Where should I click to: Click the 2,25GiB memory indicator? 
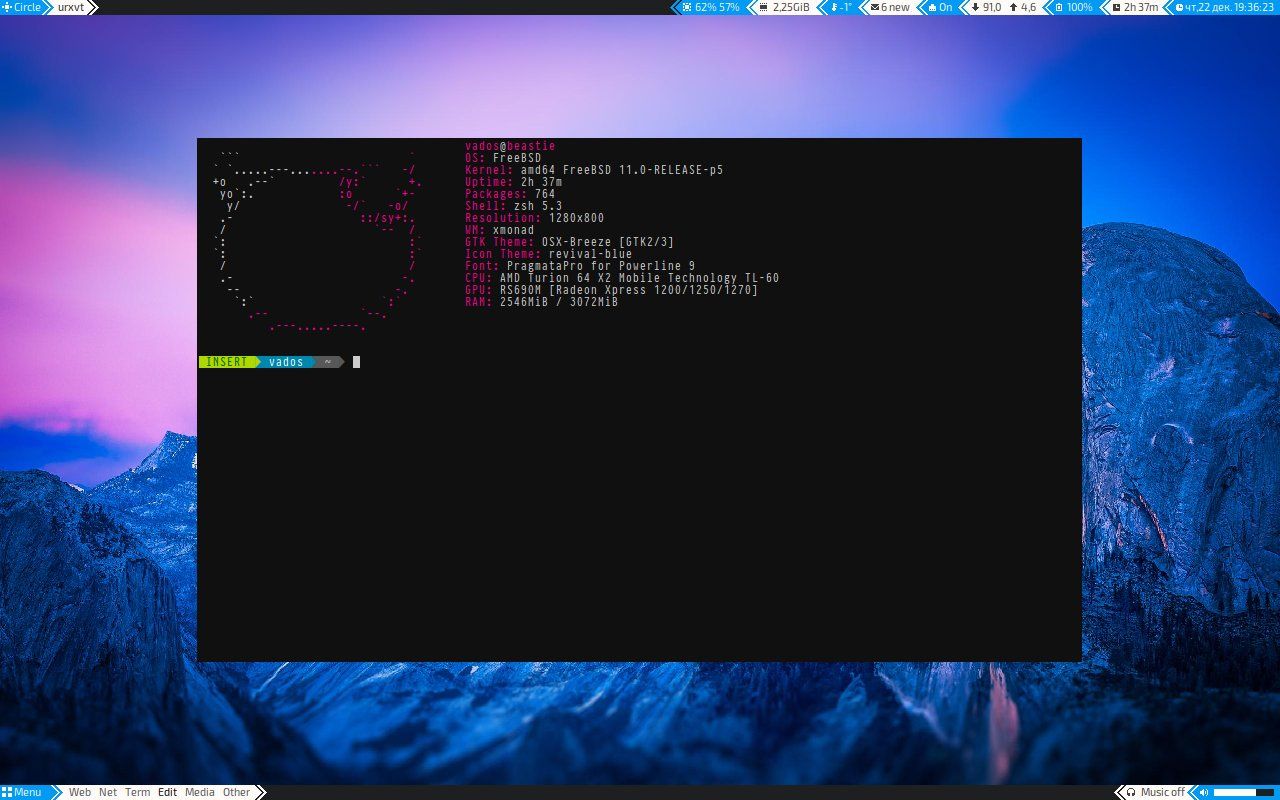click(x=785, y=7)
